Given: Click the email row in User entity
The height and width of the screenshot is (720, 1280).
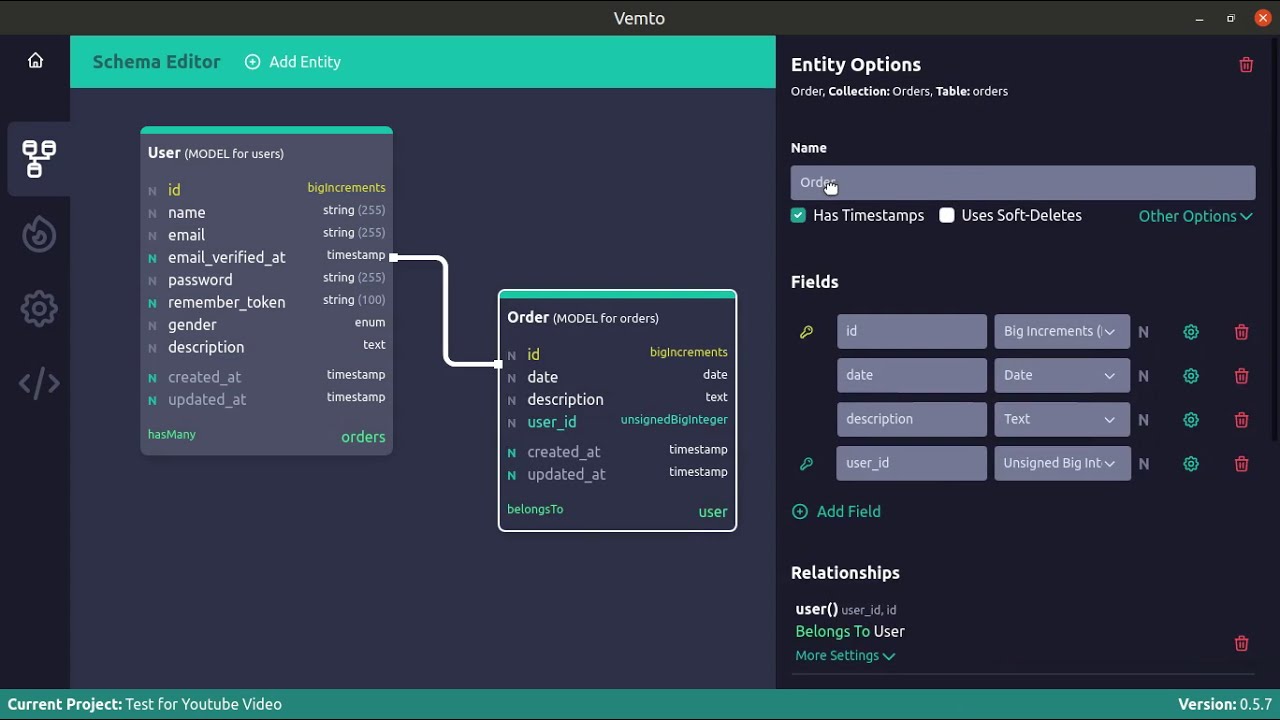Looking at the screenshot, I should [266, 235].
